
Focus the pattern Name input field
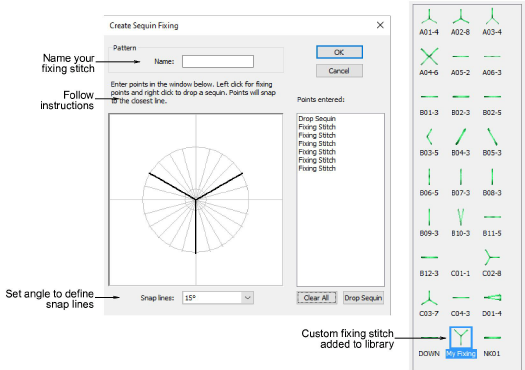[x=218, y=61]
